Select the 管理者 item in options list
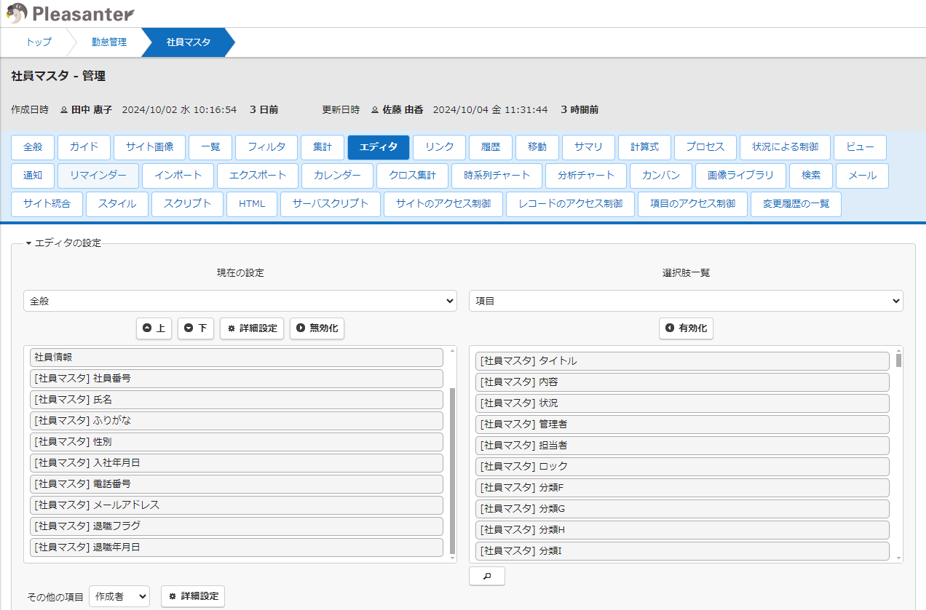This screenshot has width=926, height=610. (x=684, y=424)
